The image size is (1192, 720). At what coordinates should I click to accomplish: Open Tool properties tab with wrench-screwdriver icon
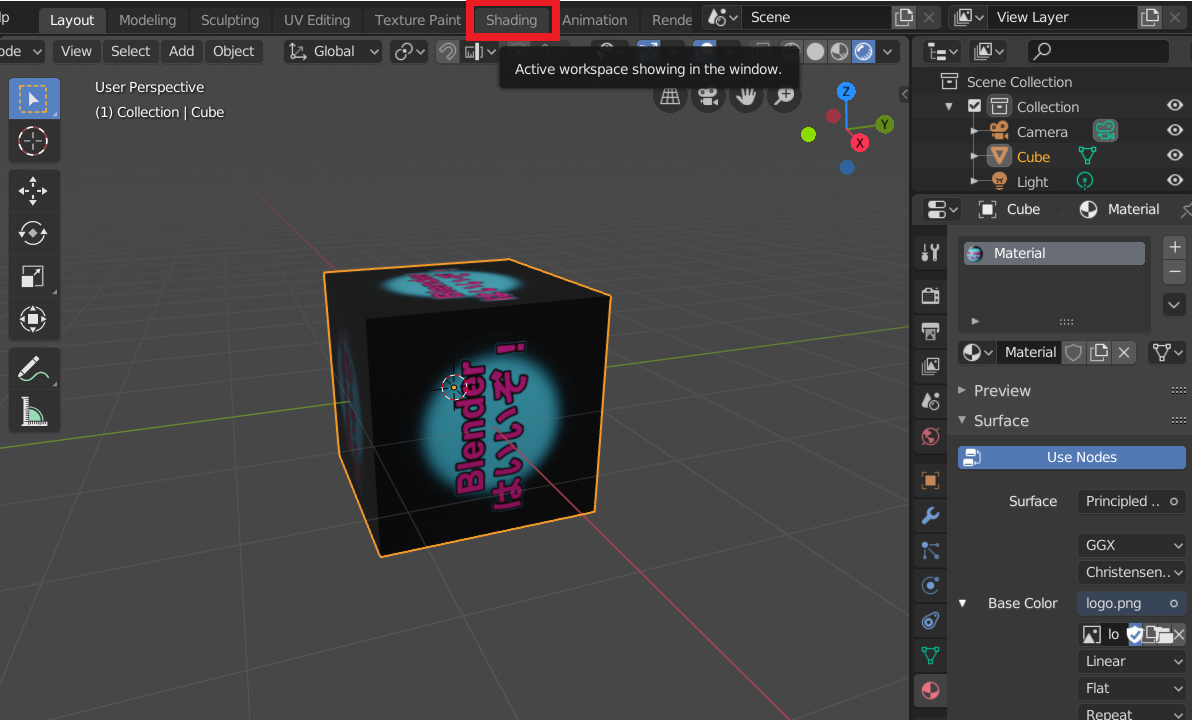pyautogui.click(x=930, y=252)
